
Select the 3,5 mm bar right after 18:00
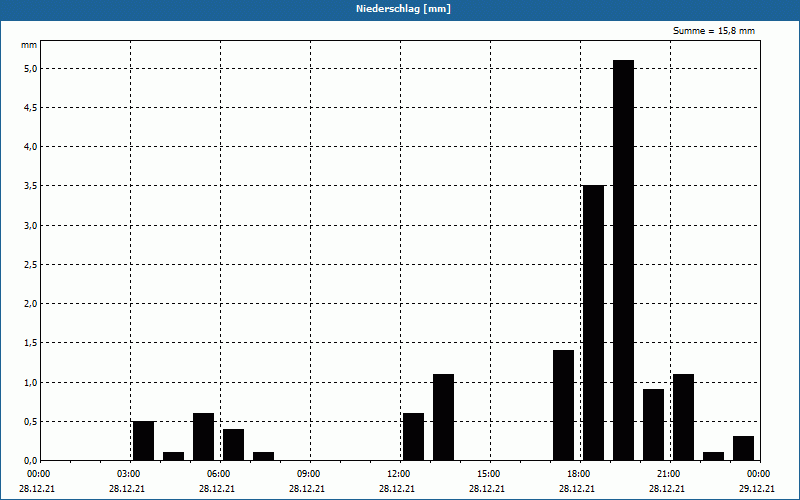pyautogui.click(x=593, y=323)
